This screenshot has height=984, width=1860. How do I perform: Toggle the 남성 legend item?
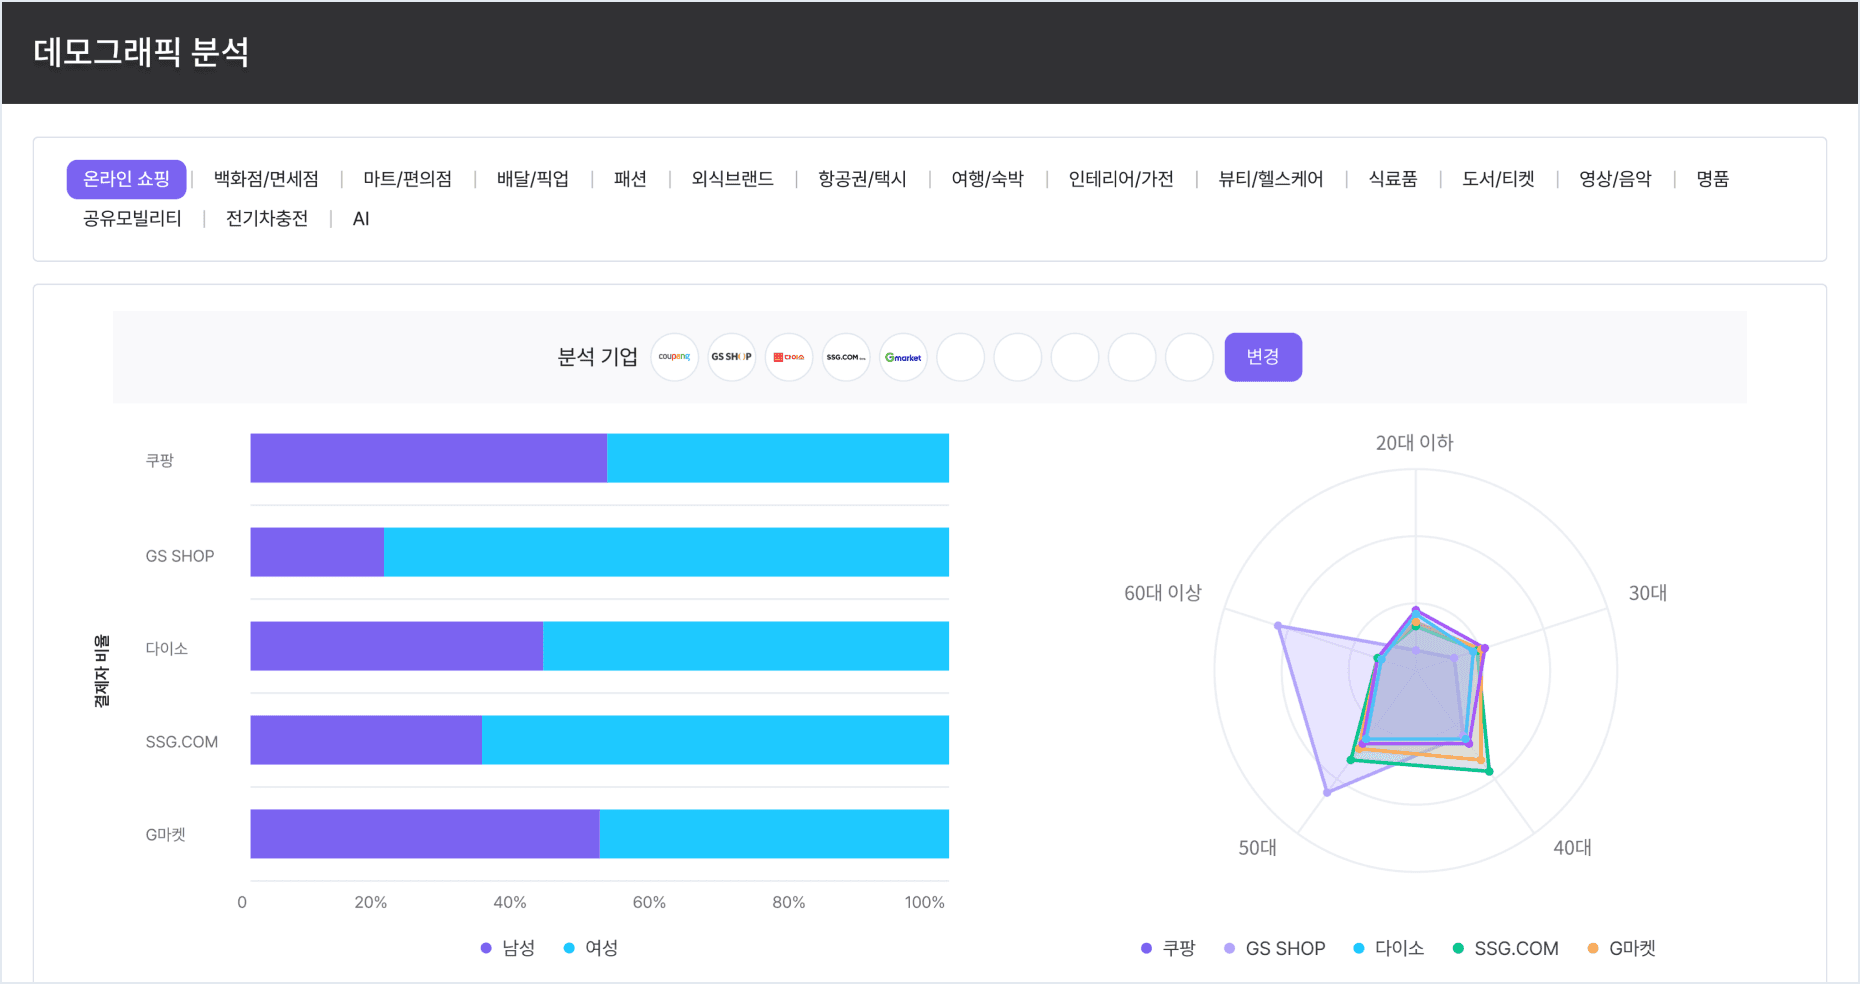(508, 948)
